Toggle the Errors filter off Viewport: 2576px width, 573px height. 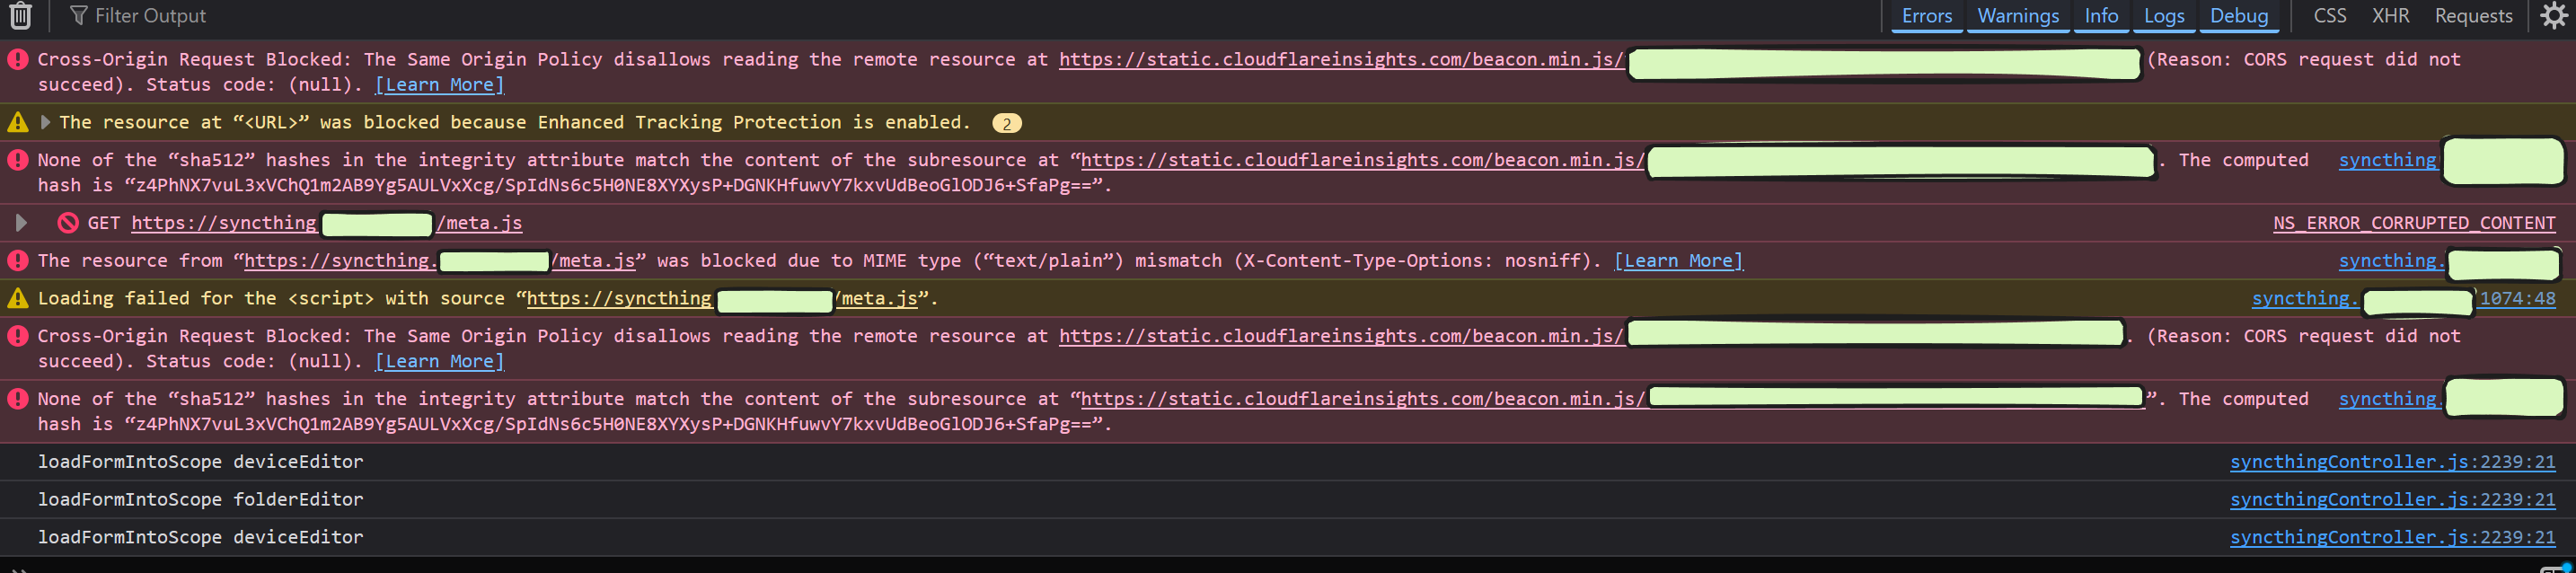tap(1926, 16)
